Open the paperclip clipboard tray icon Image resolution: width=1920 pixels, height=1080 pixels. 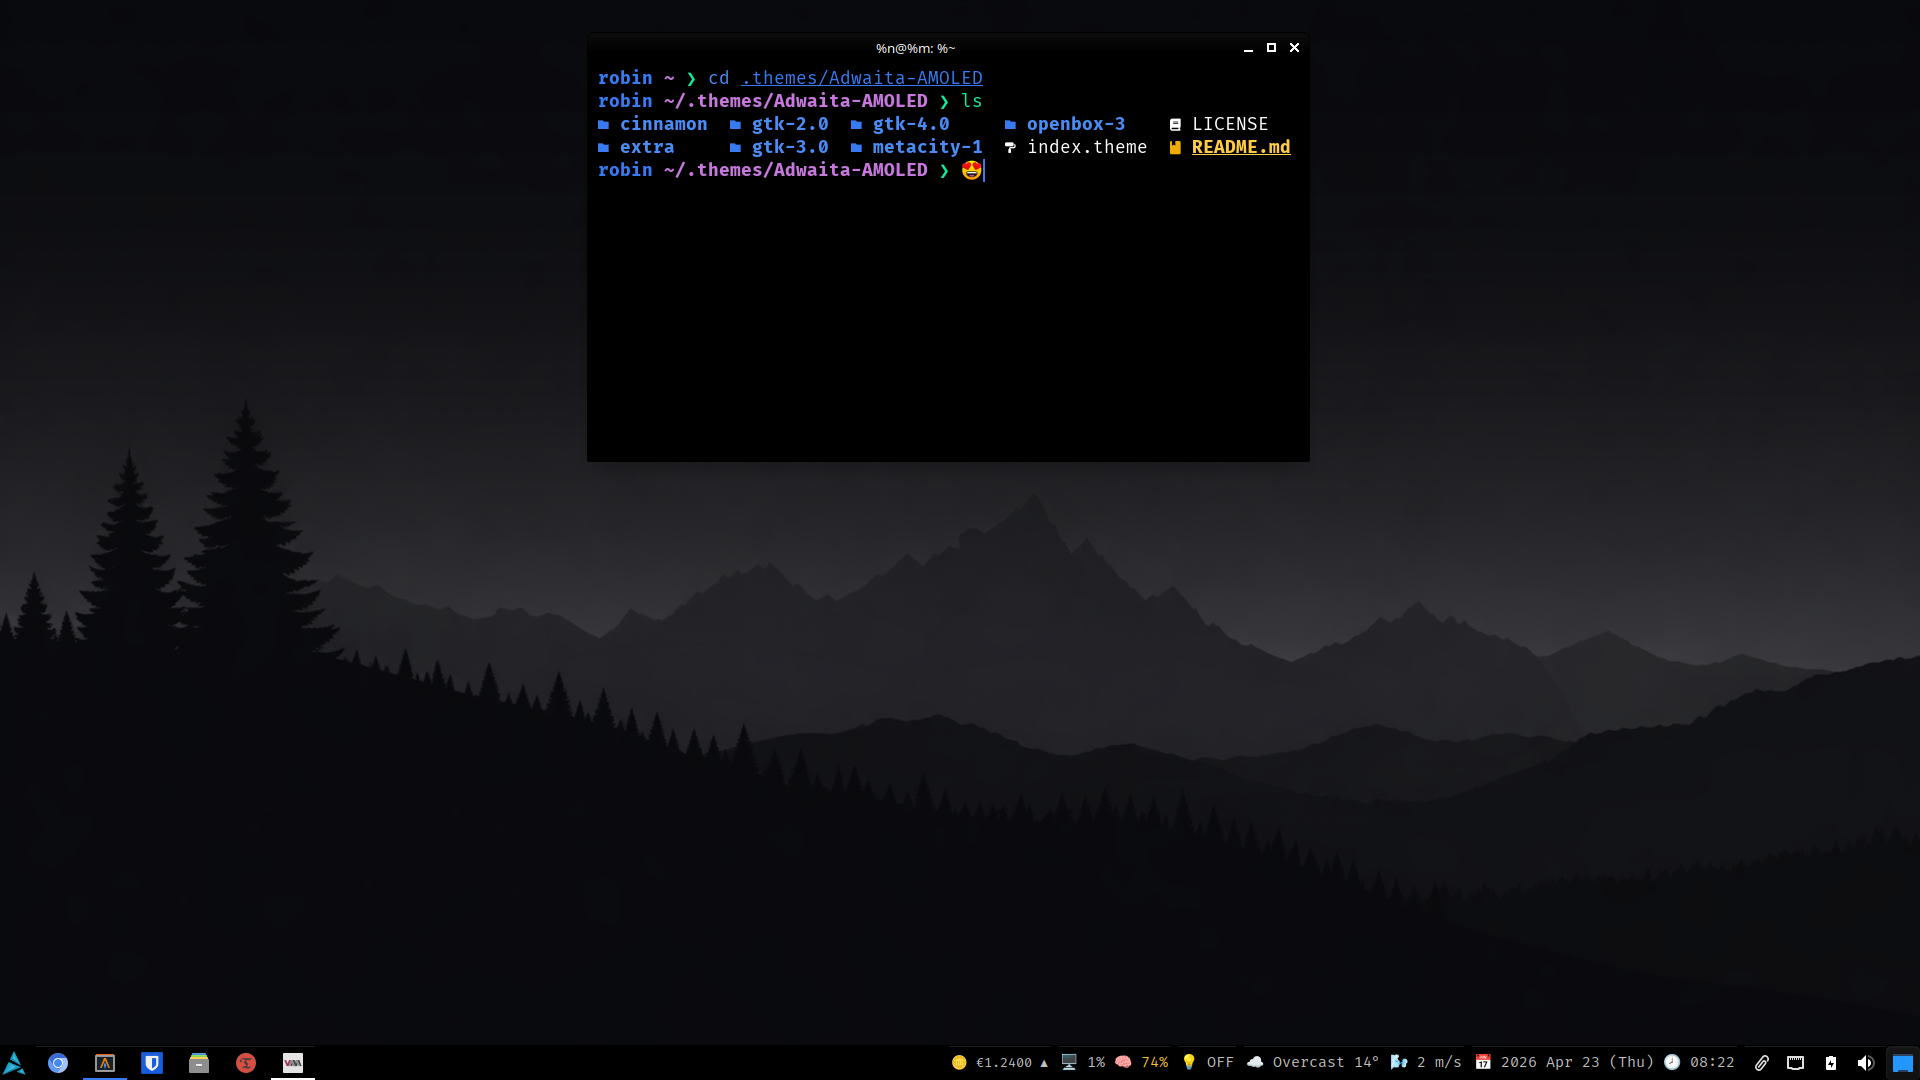1762,1063
